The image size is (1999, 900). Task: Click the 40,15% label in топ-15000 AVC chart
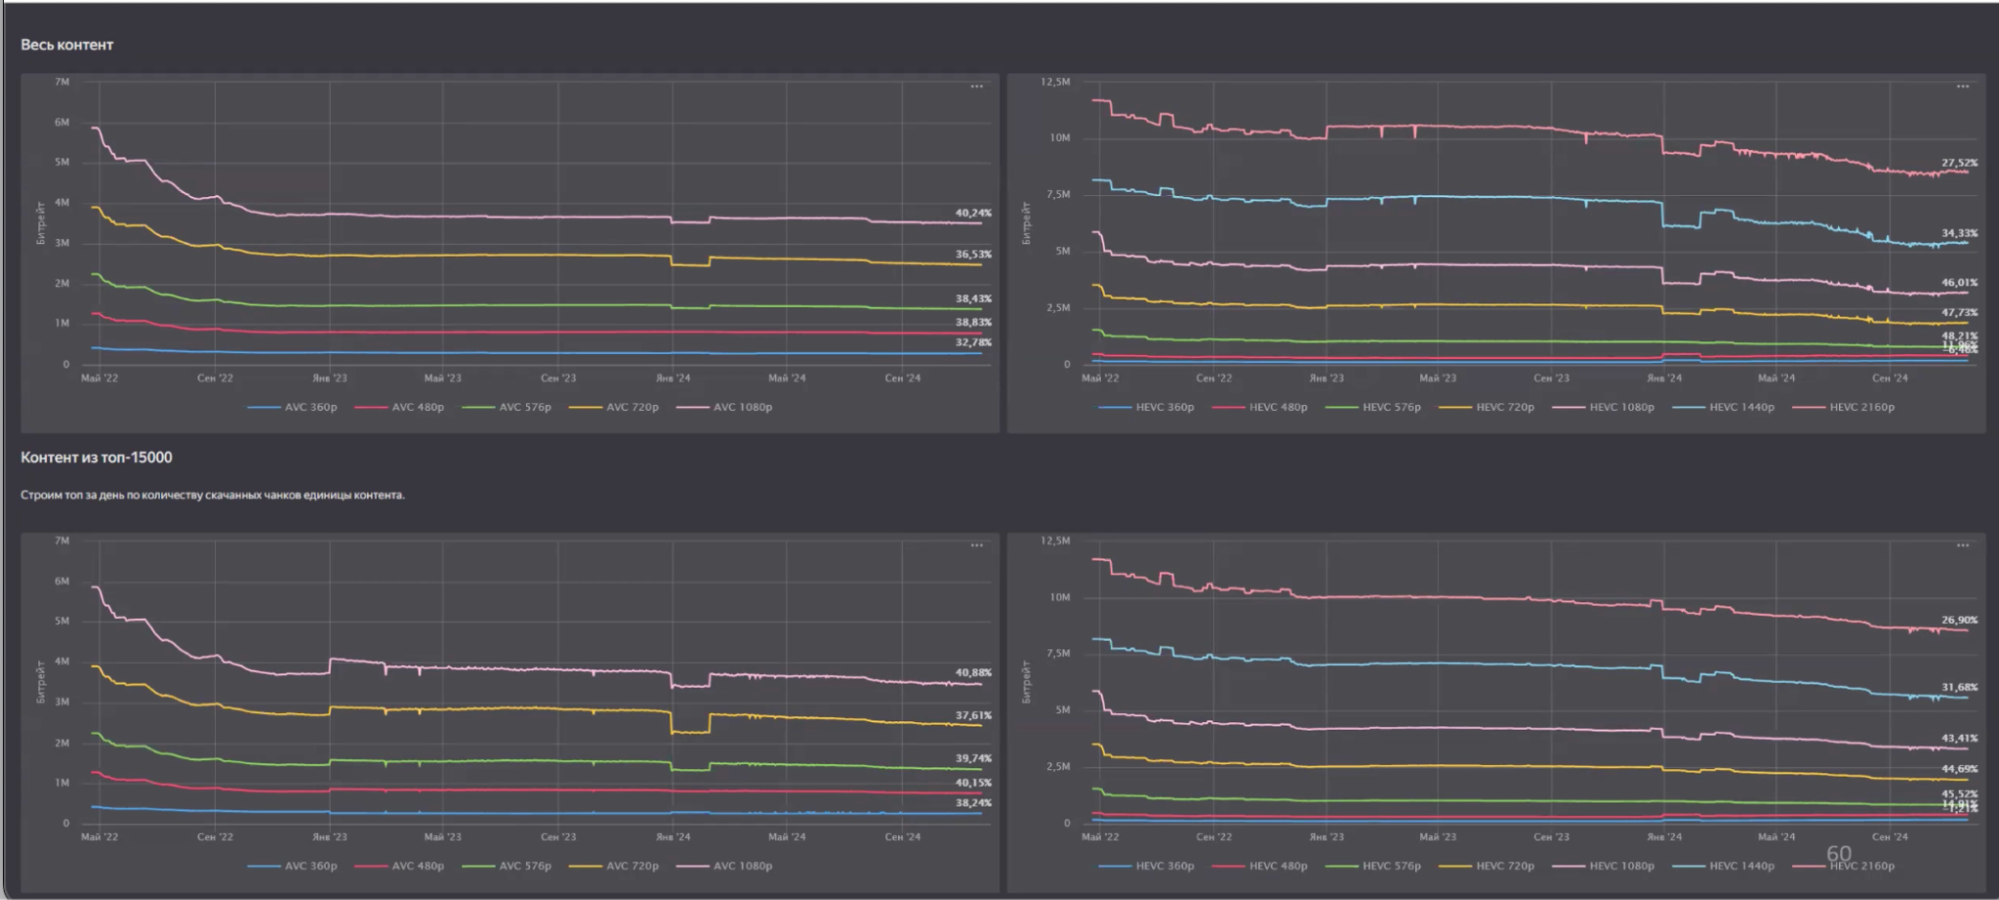[973, 783]
